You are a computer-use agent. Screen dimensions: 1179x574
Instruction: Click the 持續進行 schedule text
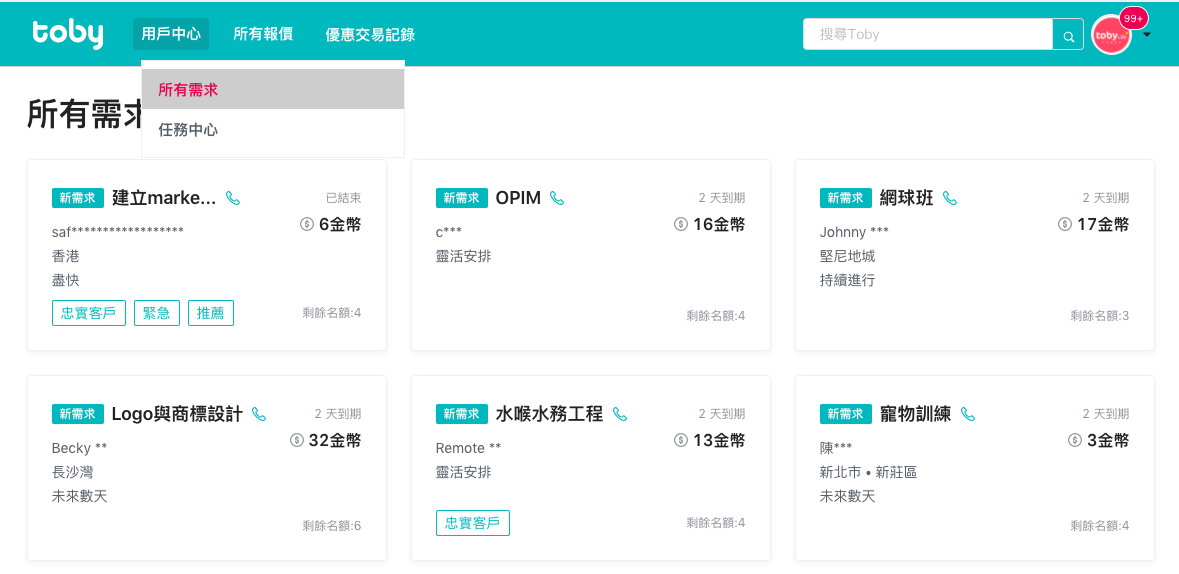coord(847,281)
